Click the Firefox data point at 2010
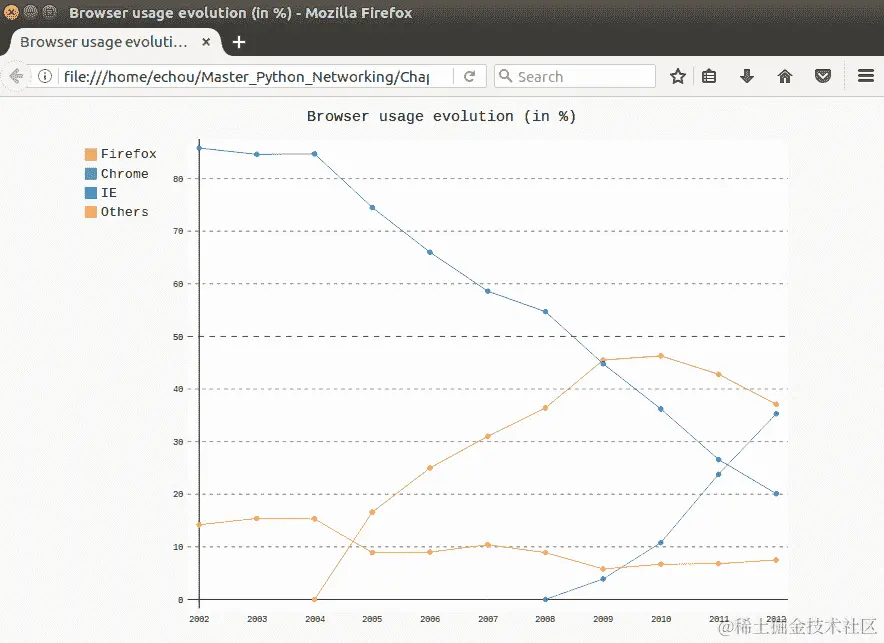The image size is (884, 643). point(661,356)
